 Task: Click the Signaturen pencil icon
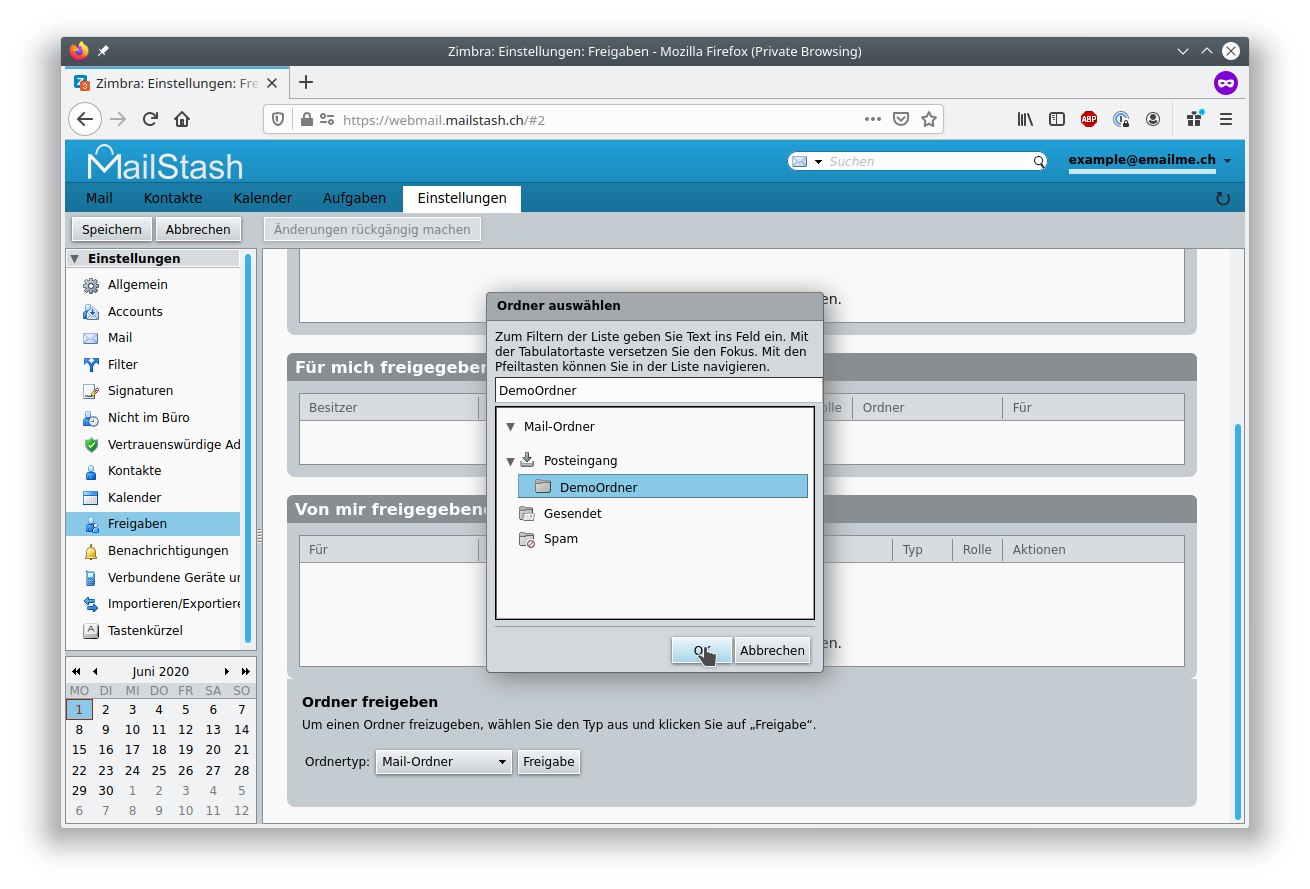tap(91, 391)
